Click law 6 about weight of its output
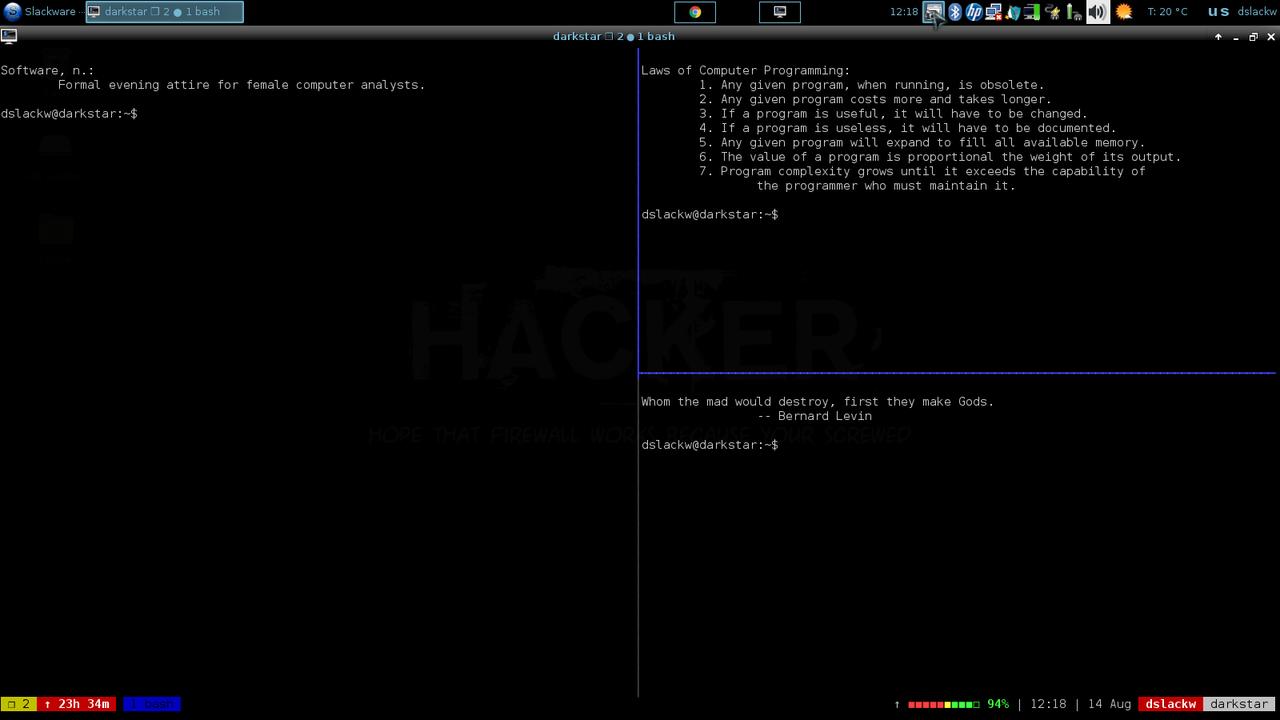Image resolution: width=1280 pixels, height=720 pixels. [x=940, y=157]
